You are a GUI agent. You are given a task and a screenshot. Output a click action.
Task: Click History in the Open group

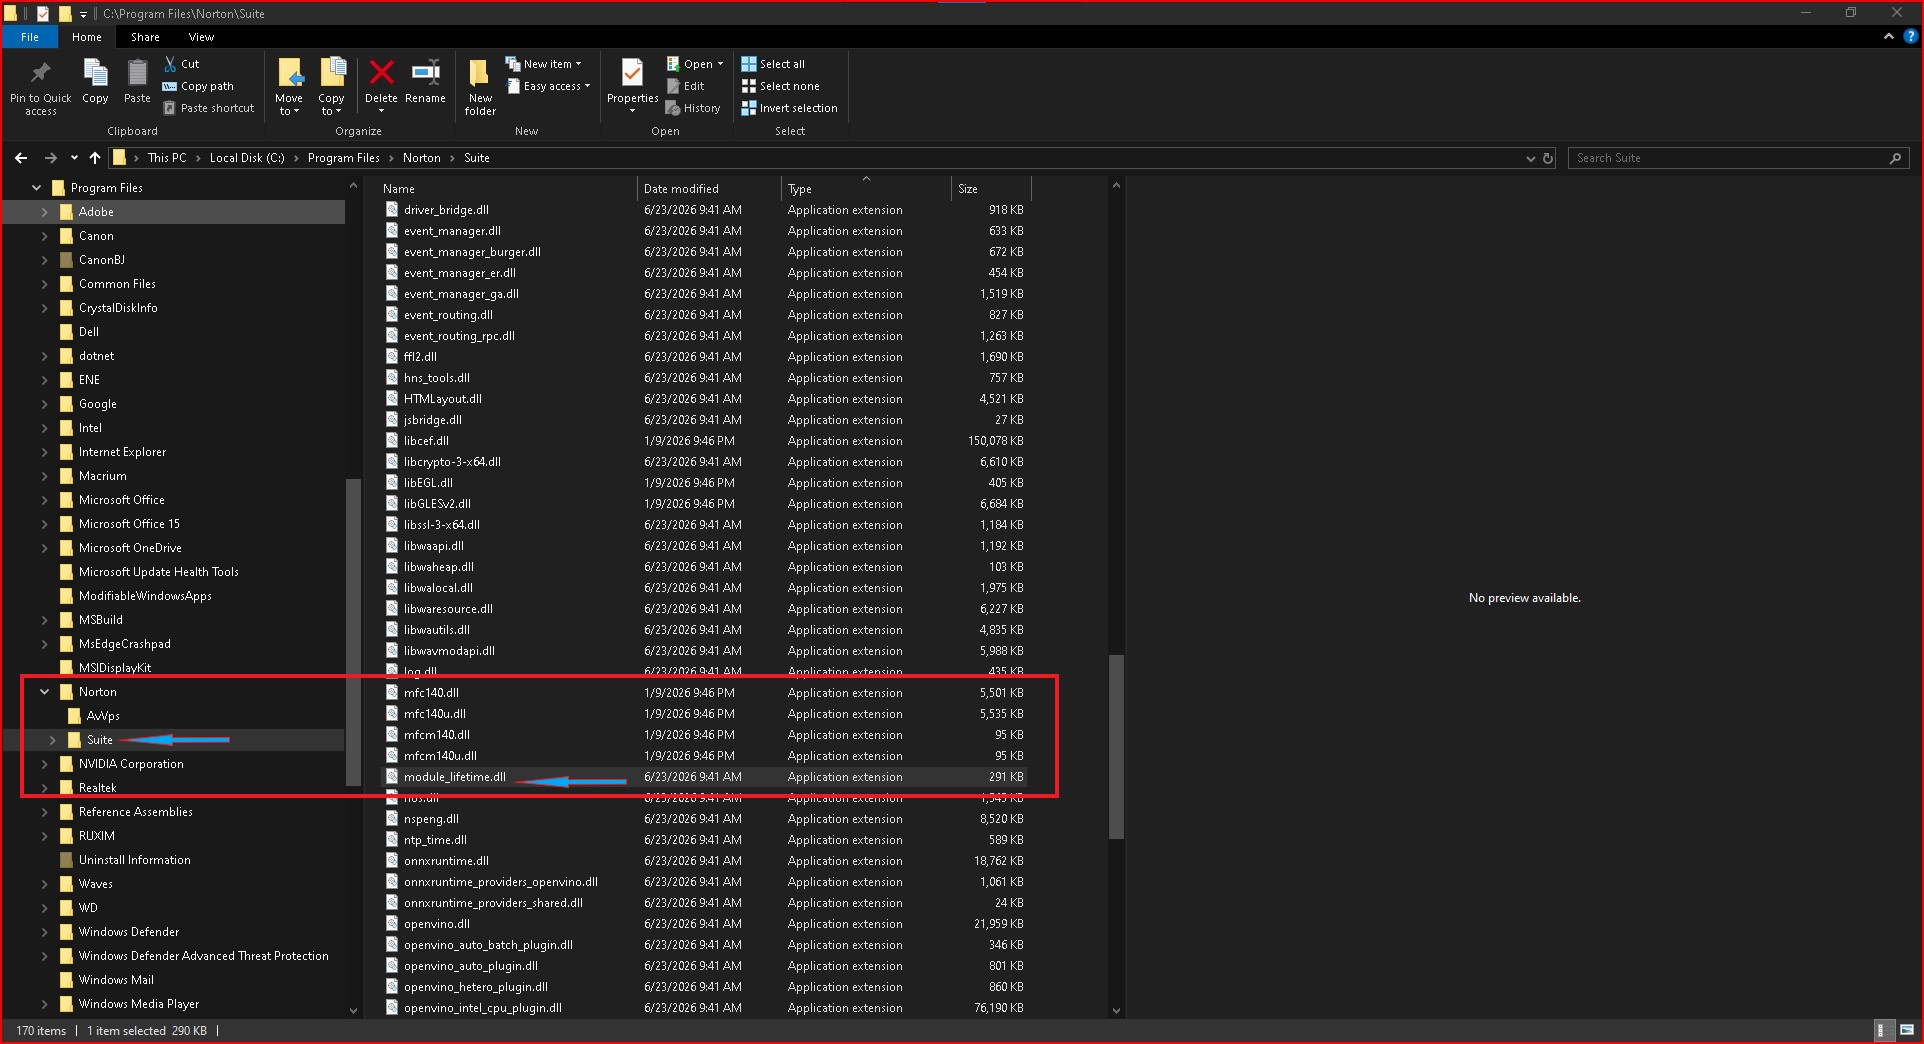(693, 108)
